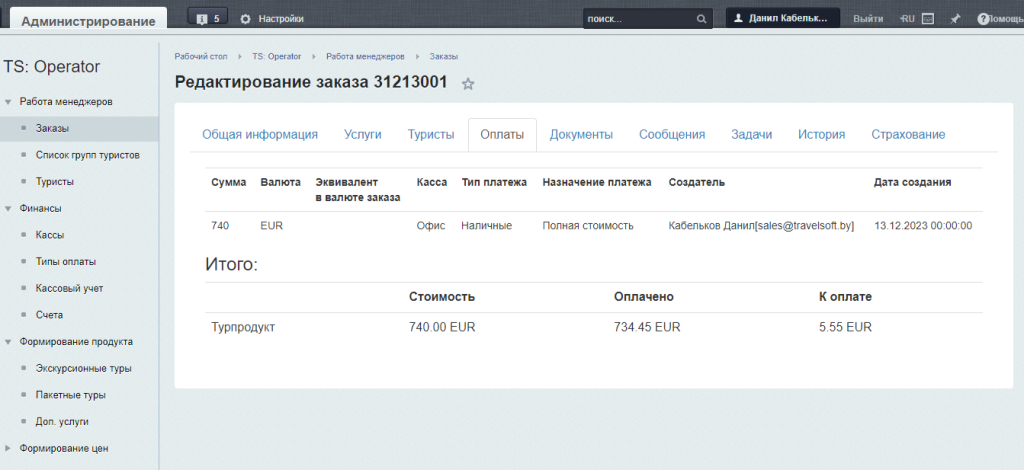Go to TS: Operator breadcrumb

point(277,57)
